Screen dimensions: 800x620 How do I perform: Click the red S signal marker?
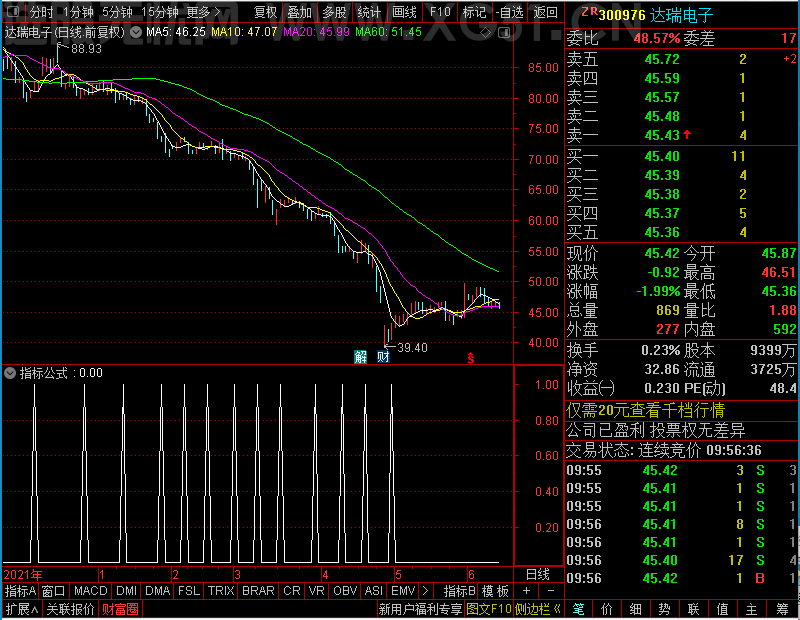coord(470,358)
